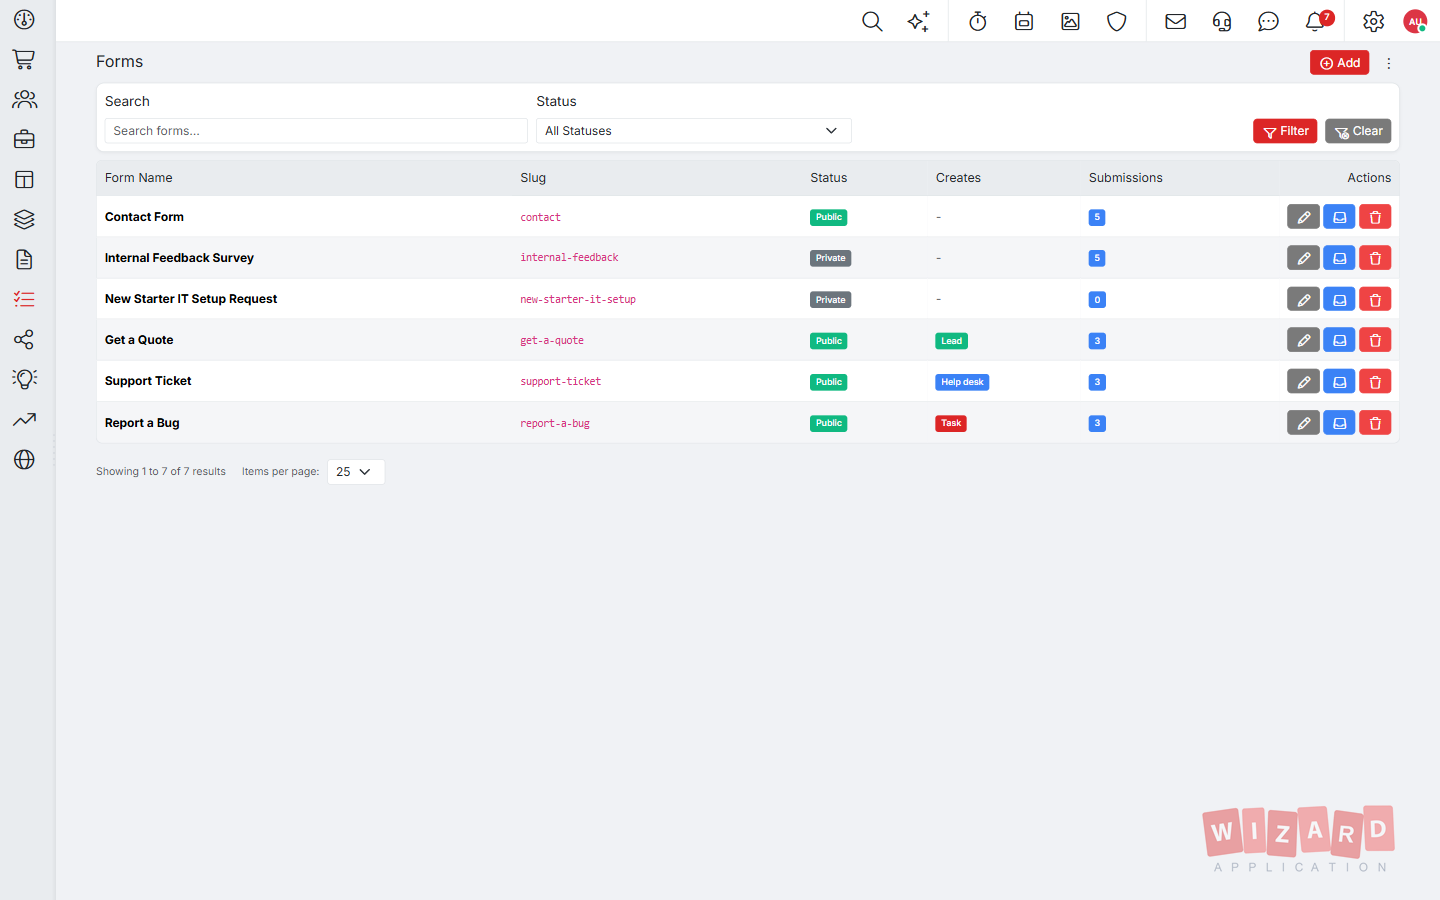Open the stopwatch timer icon
The width and height of the screenshot is (1440, 900).
click(978, 21)
